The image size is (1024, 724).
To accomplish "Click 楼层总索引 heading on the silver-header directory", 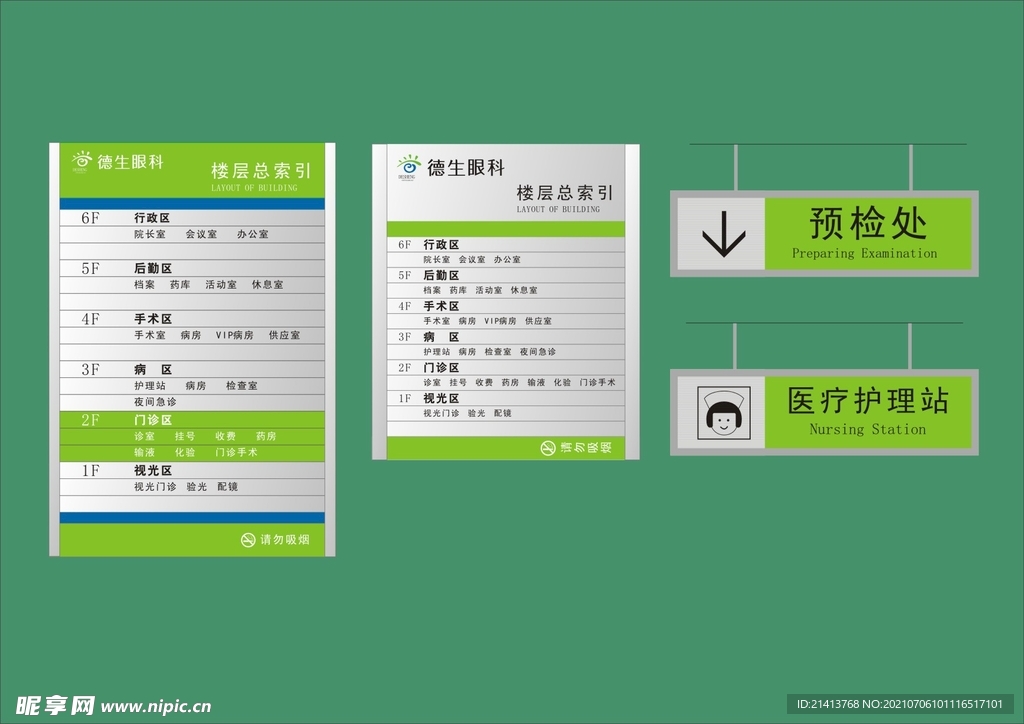I will click(x=565, y=193).
